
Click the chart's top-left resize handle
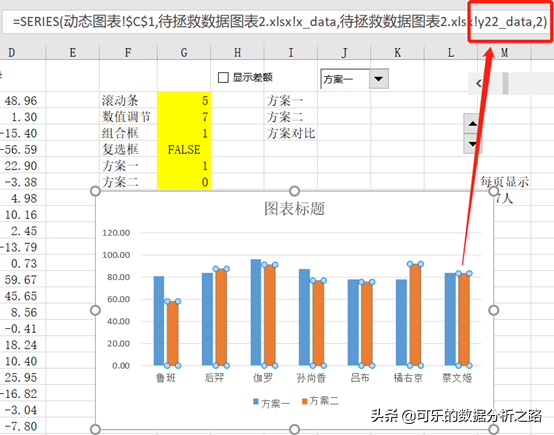point(95,191)
